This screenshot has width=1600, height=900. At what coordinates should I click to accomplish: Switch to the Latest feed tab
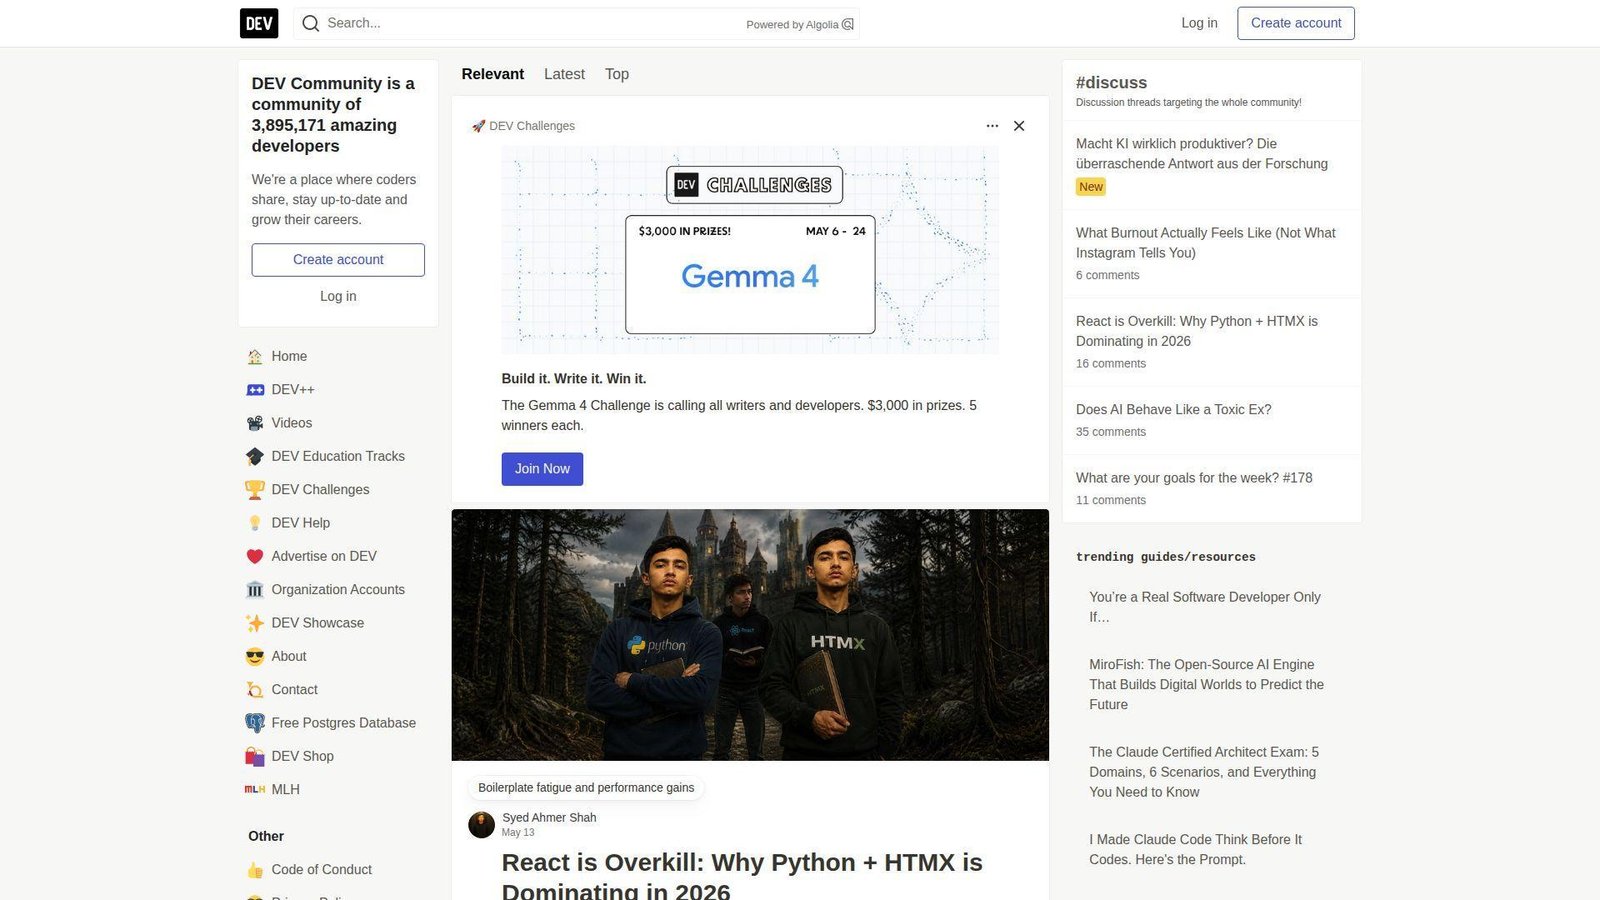pos(564,74)
